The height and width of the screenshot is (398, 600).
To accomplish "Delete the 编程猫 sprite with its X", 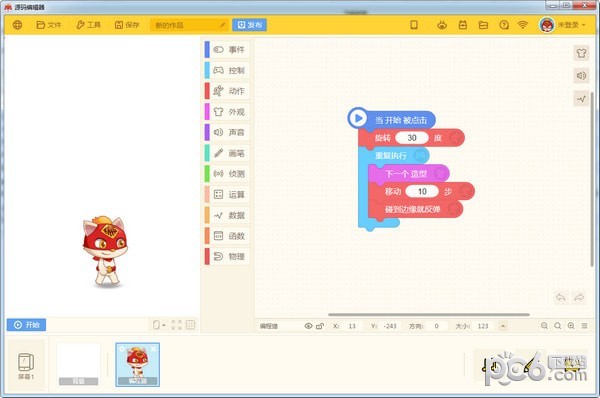I will 154,349.
